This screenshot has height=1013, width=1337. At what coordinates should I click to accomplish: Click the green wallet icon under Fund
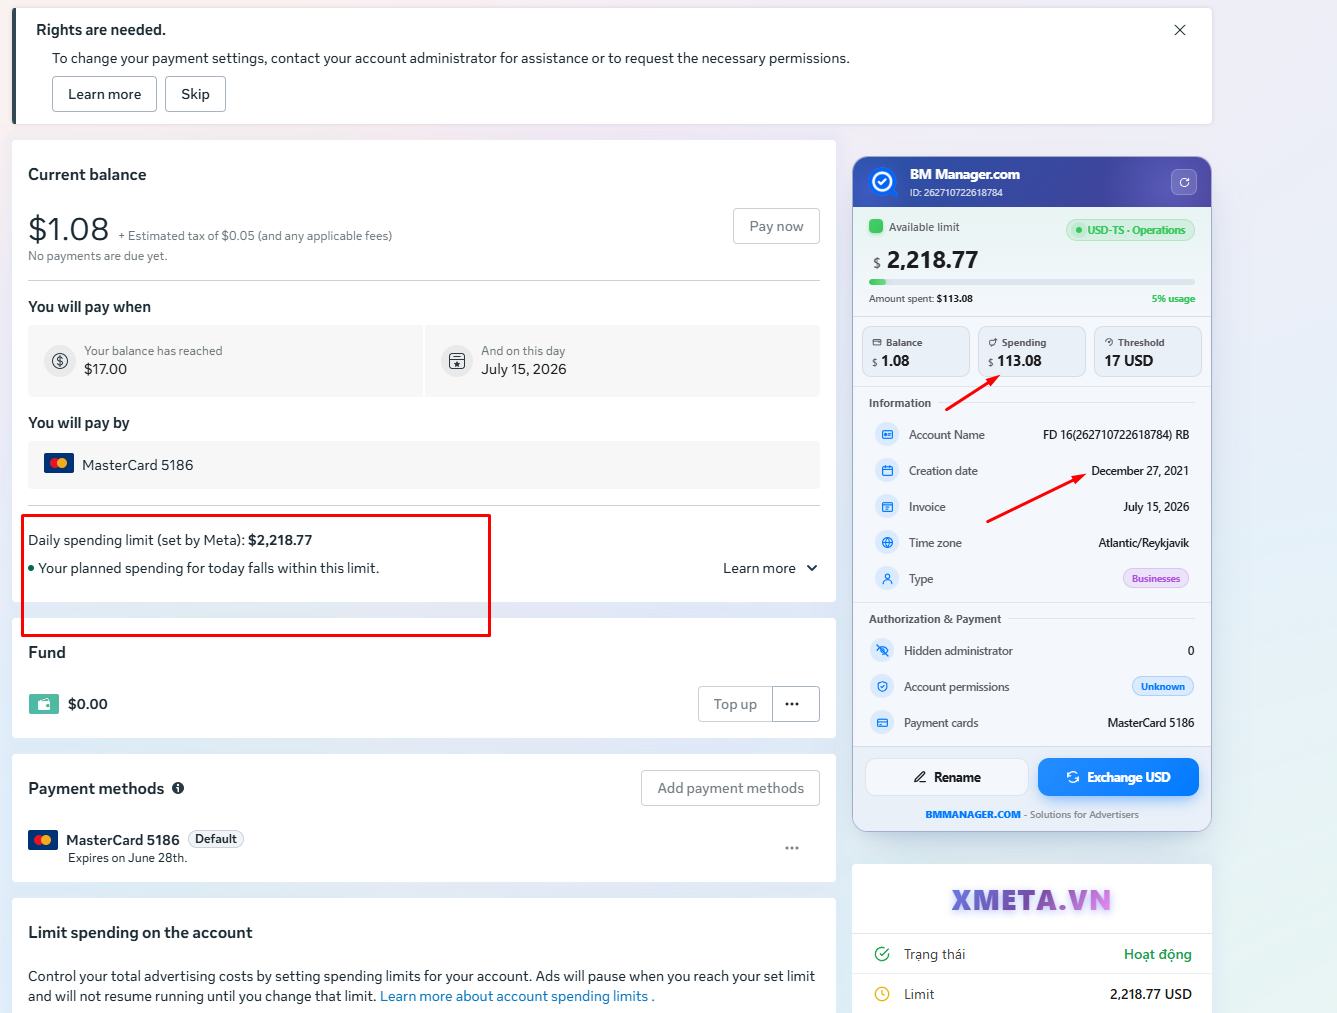[44, 704]
